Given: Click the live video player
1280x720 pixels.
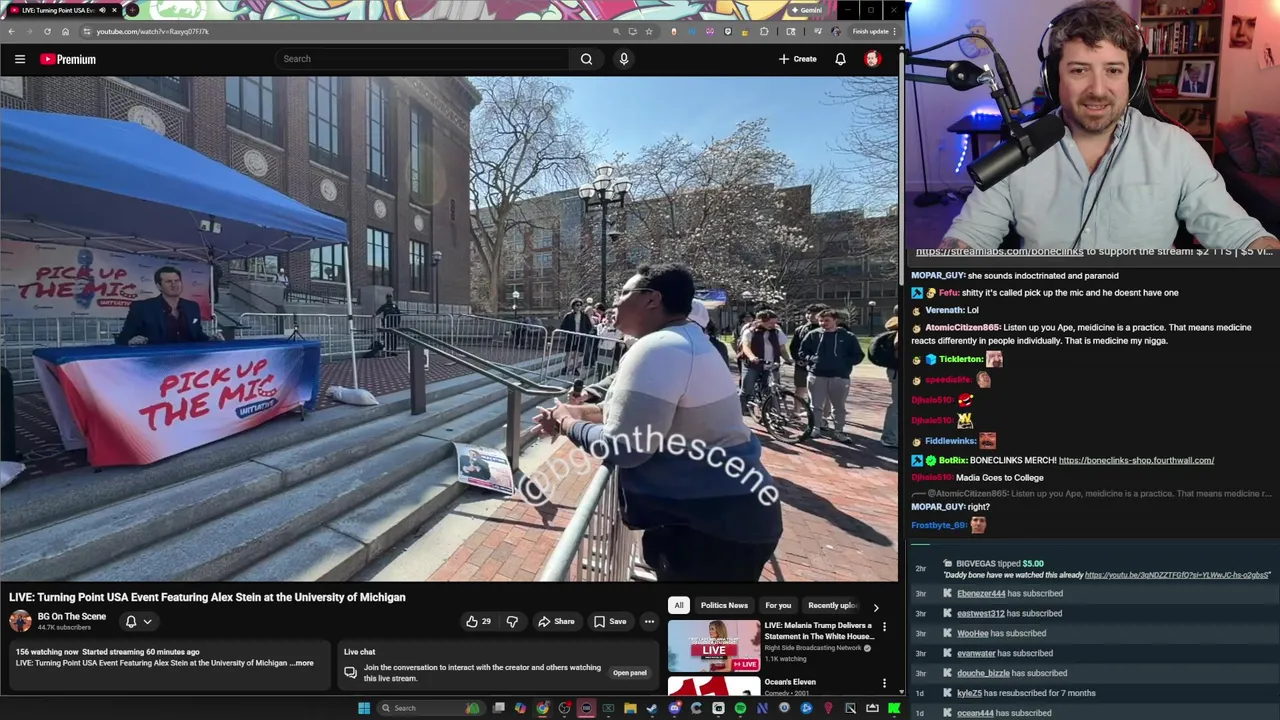Looking at the screenshot, I should coord(449,329).
